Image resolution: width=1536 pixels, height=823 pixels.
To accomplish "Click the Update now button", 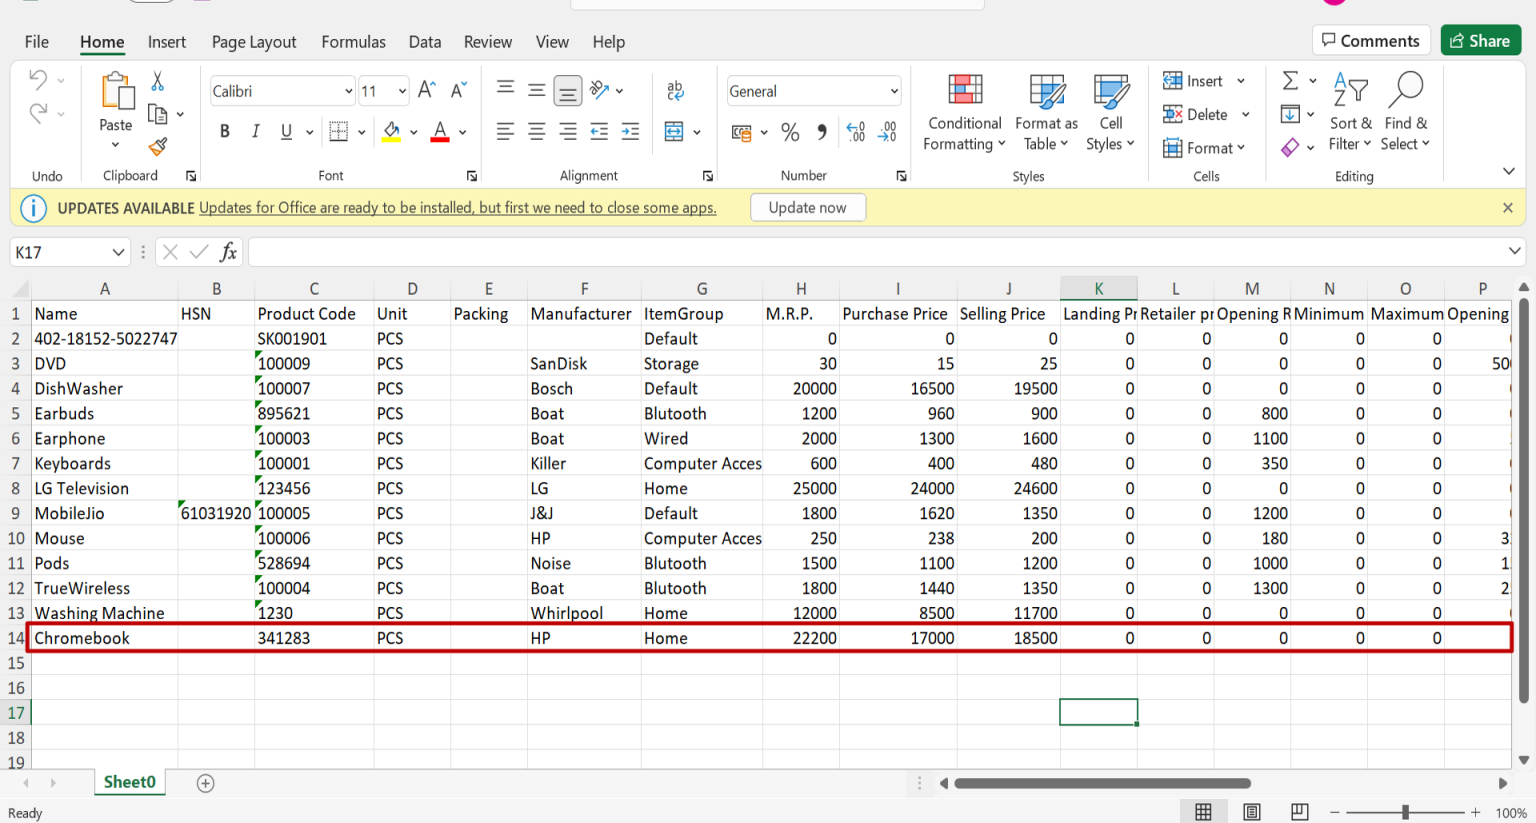I will pyautogui.click(x=808, y=208).
